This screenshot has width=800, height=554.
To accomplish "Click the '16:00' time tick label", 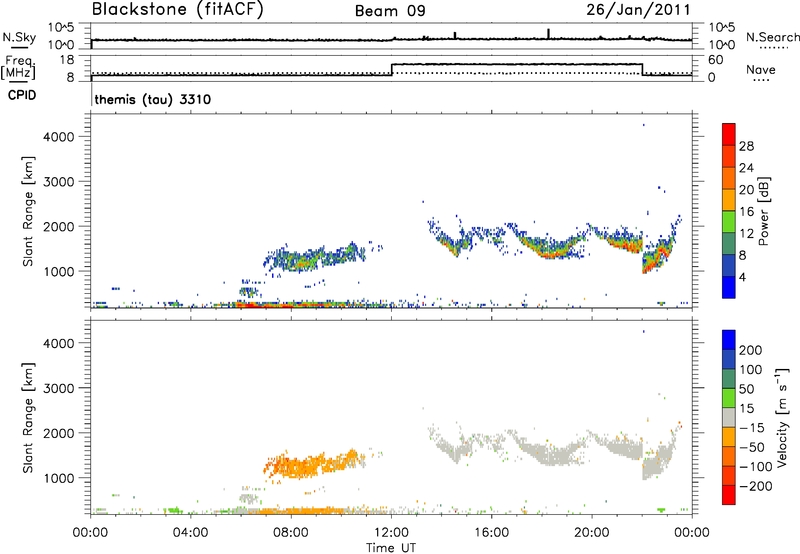I will click(x=491, y=533).
